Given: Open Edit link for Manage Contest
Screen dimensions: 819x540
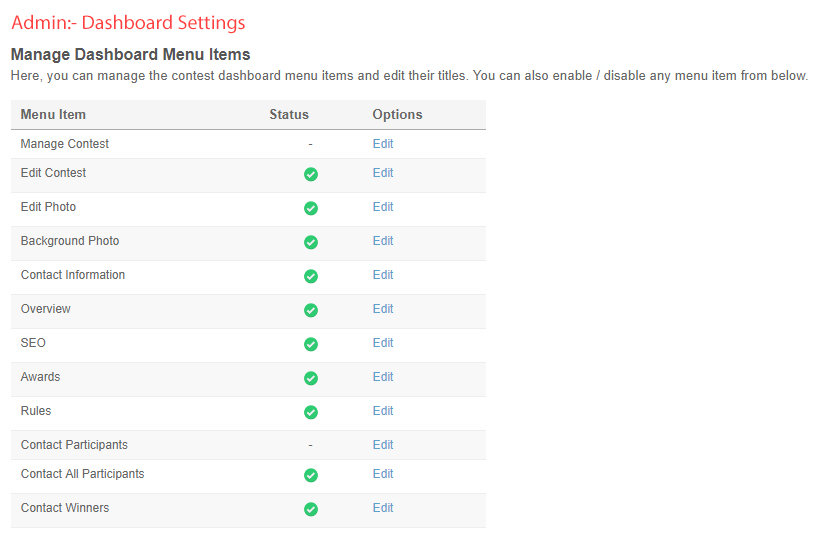Looking at the screenshot, I should 383,144.
